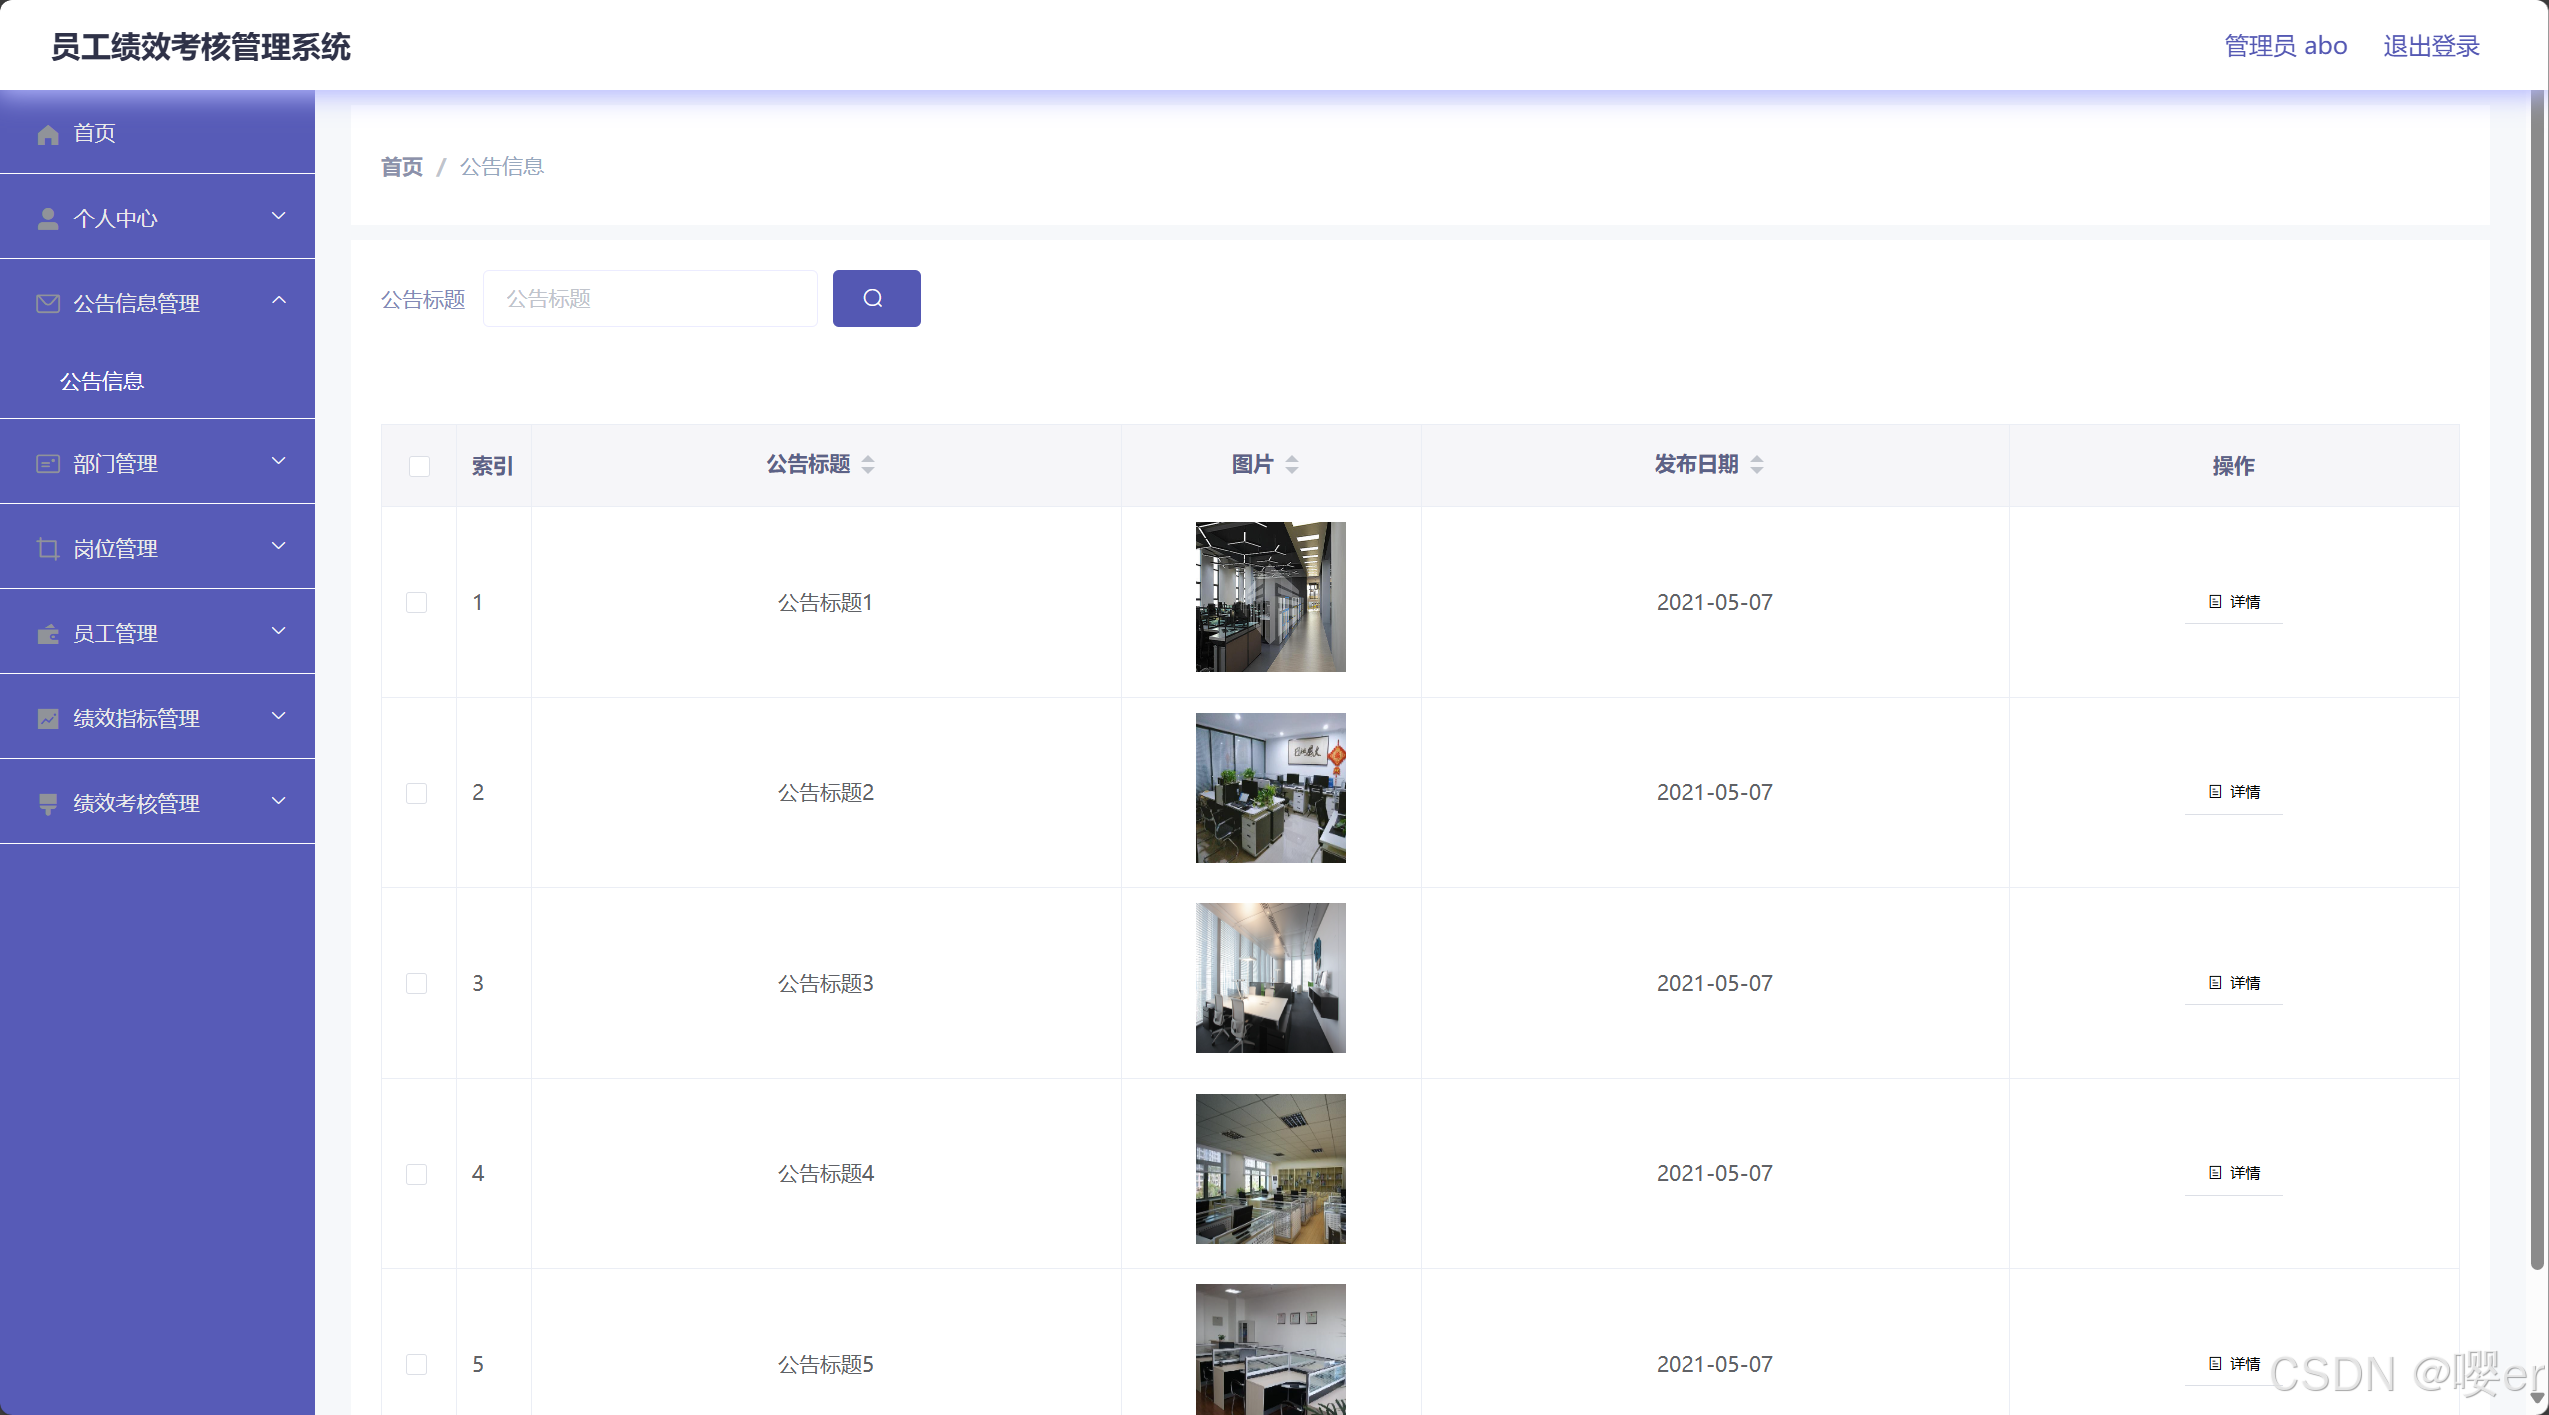Image resolution: width=2549 pixels, height=1415 pixels.
Task: Click the 公告标题 search input field
Action: 650,298
